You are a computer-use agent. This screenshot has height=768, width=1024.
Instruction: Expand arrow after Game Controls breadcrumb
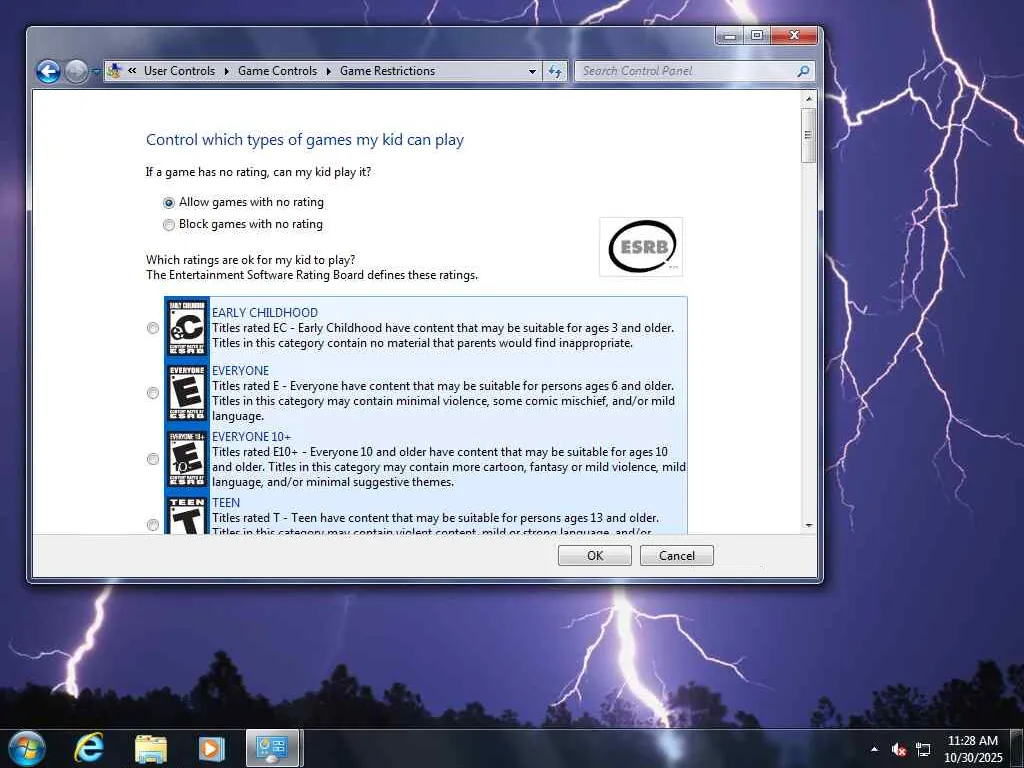pyautogui.click(x=328, y=71)
